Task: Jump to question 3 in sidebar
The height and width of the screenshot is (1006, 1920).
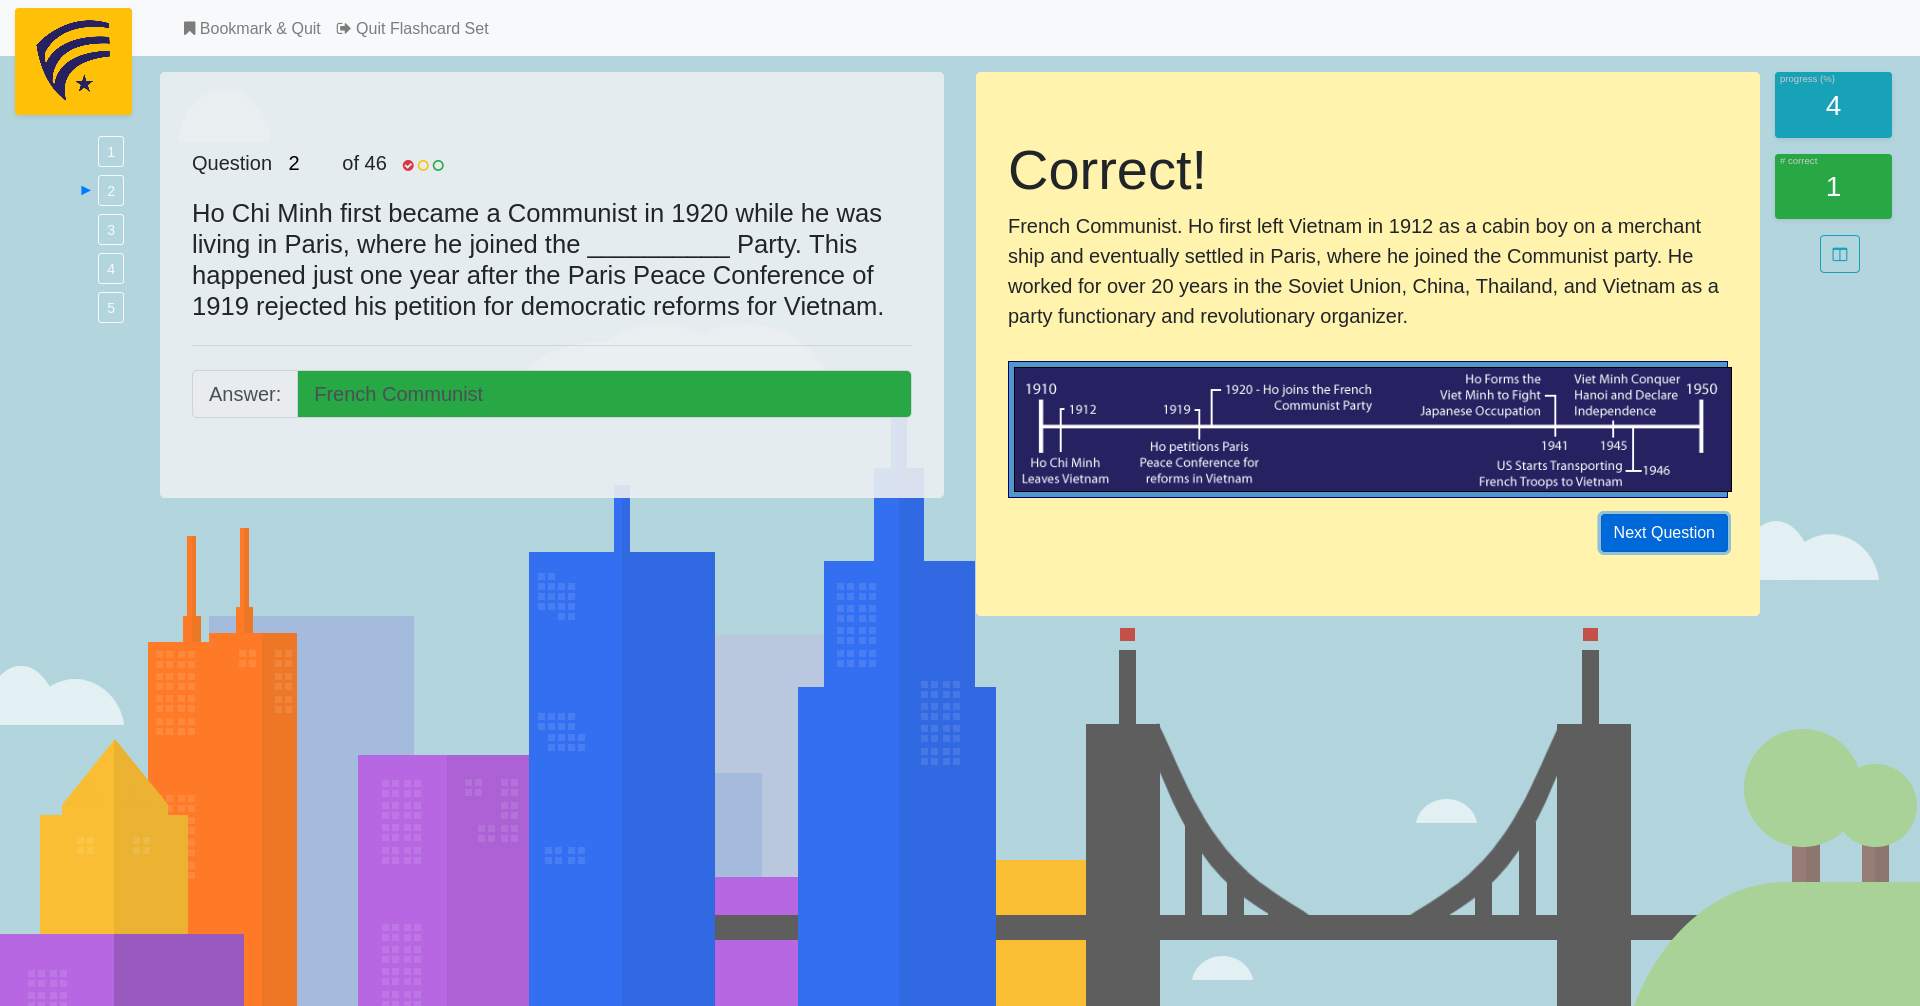Action: 111,230
